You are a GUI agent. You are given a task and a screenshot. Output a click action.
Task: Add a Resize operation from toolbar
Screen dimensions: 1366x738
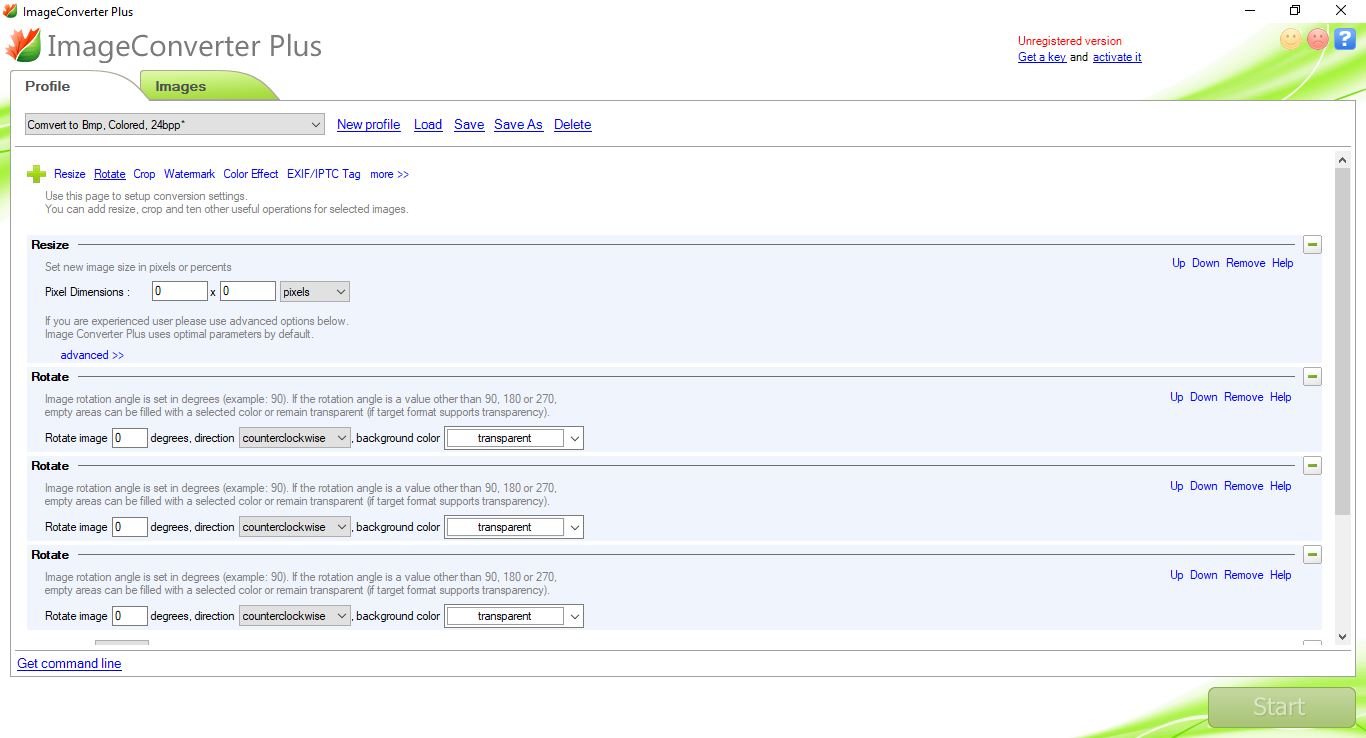(70, 174)
